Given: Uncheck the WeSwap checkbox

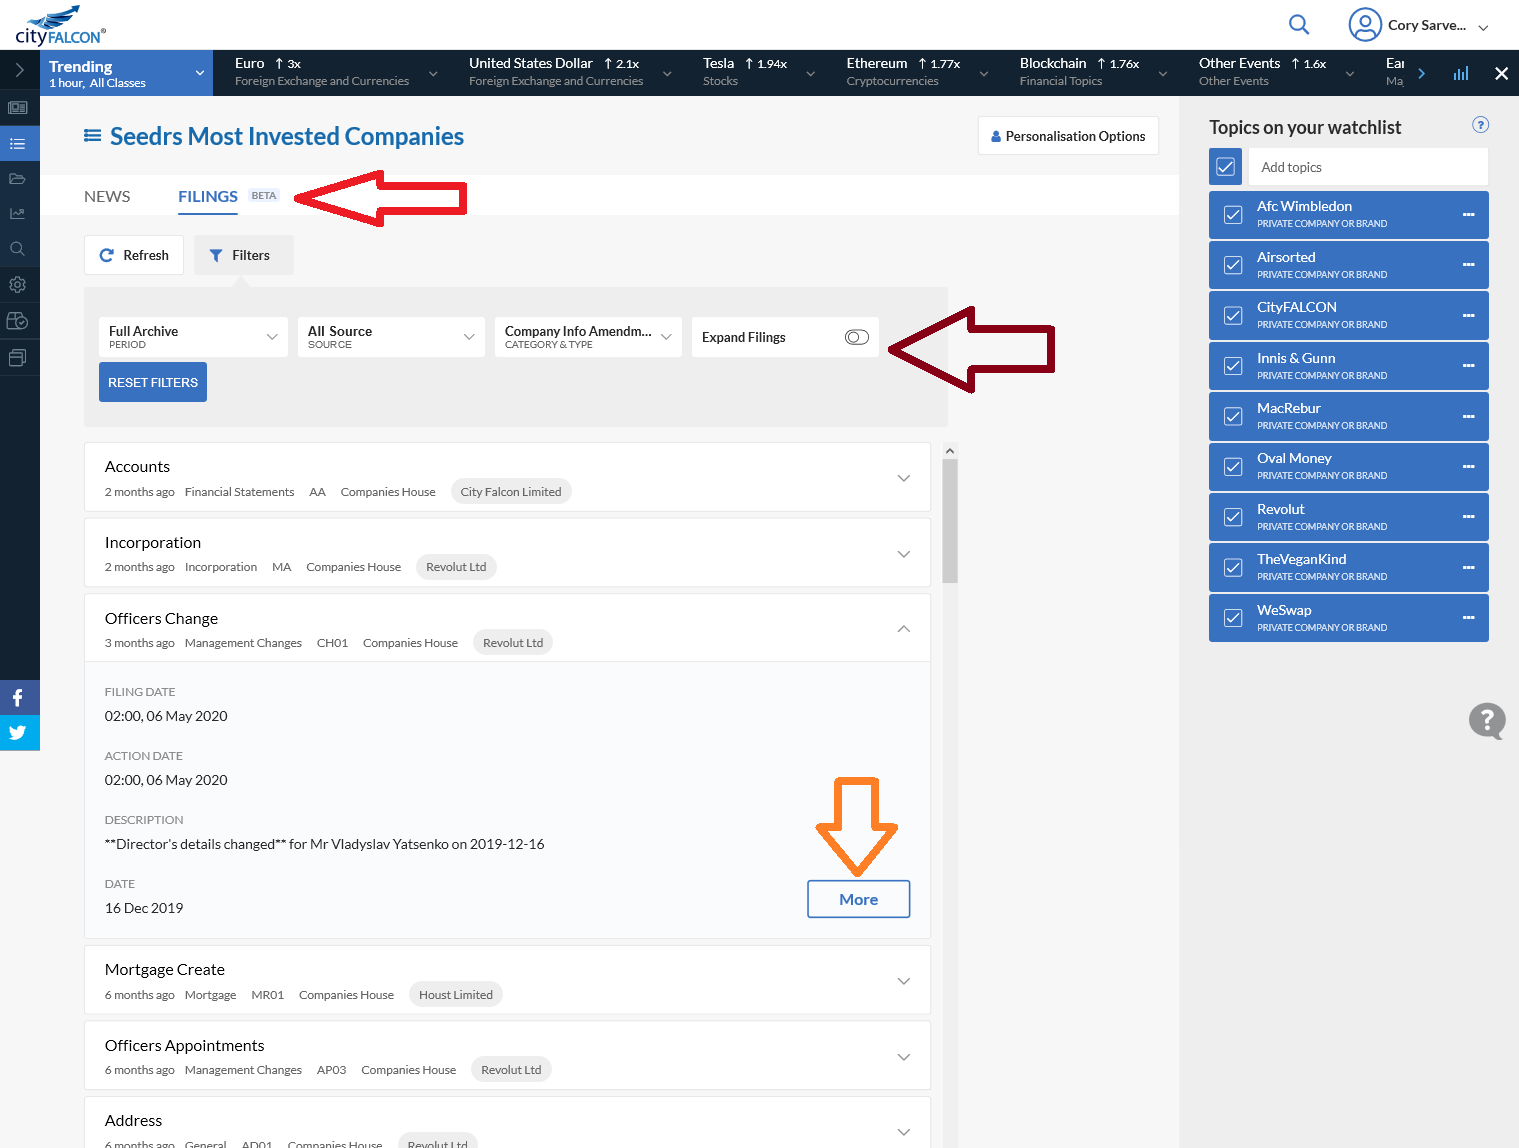Looking at the screenshot, I should pyautogui.click(x=1233, y=618).
